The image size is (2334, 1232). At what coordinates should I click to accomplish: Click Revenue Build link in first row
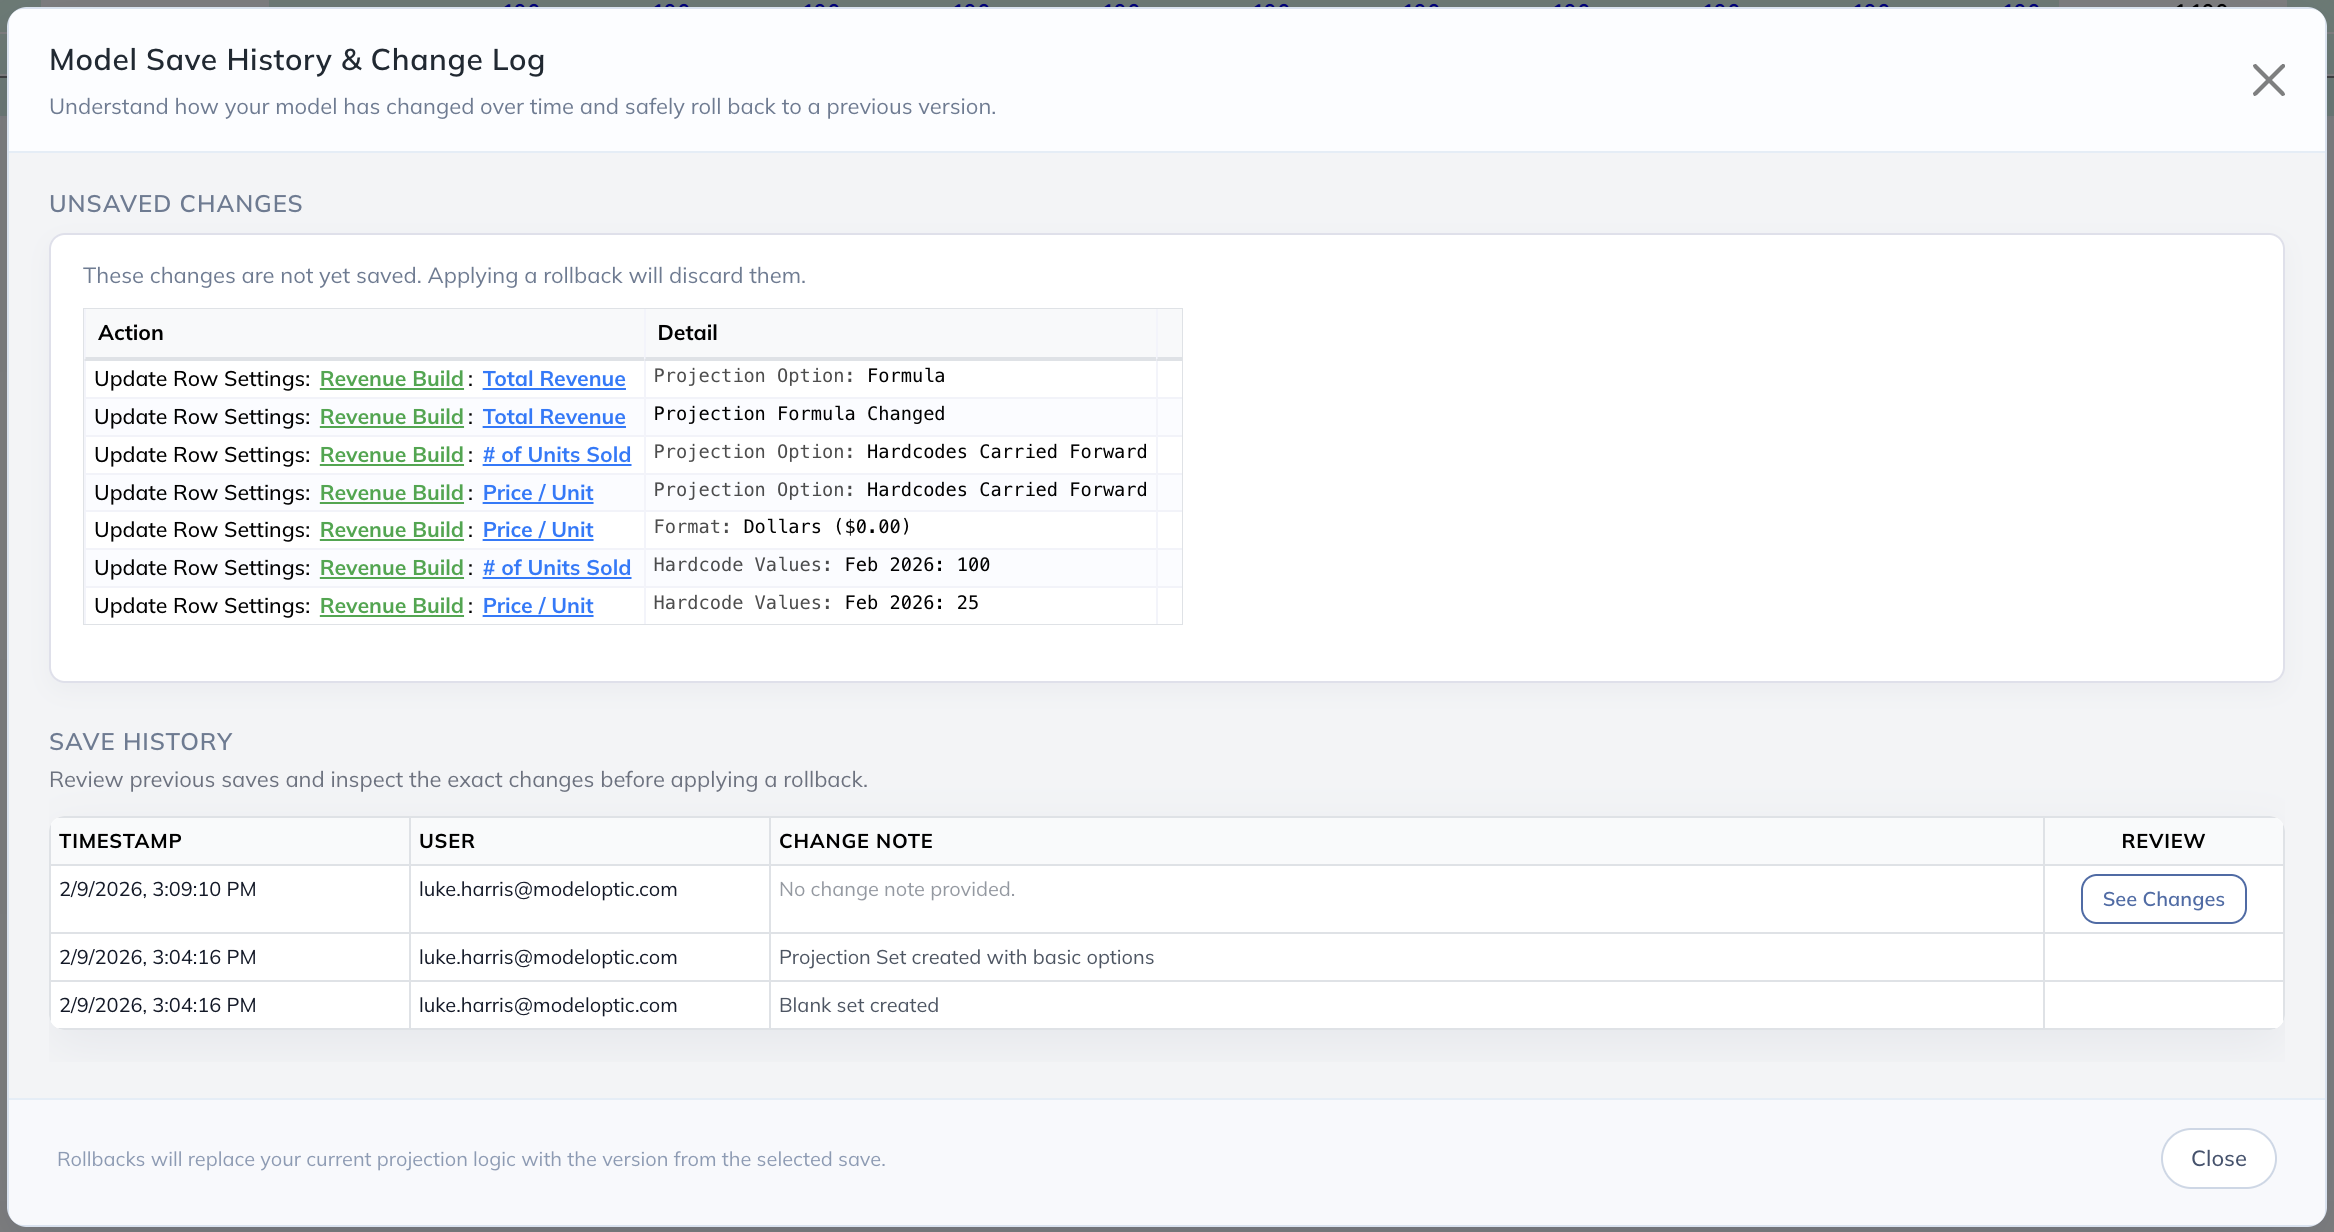coord(391,379)
